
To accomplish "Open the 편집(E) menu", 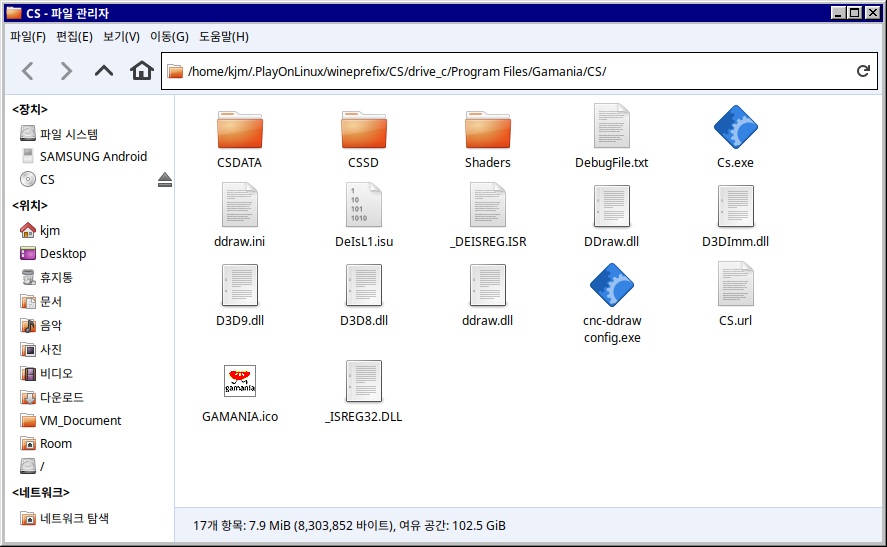I will click(74, 37).
